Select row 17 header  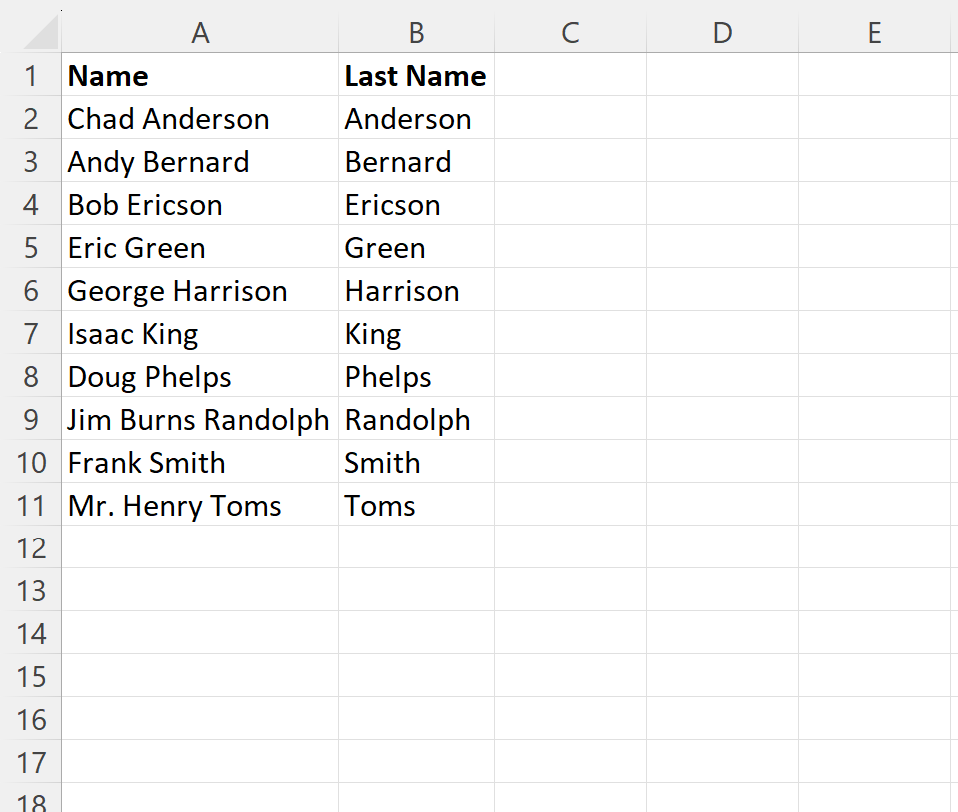tap(31, 762)
